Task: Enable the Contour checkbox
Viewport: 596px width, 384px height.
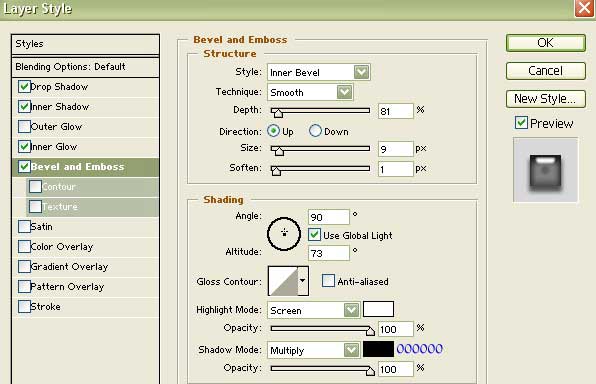Action: coord(35,187)
